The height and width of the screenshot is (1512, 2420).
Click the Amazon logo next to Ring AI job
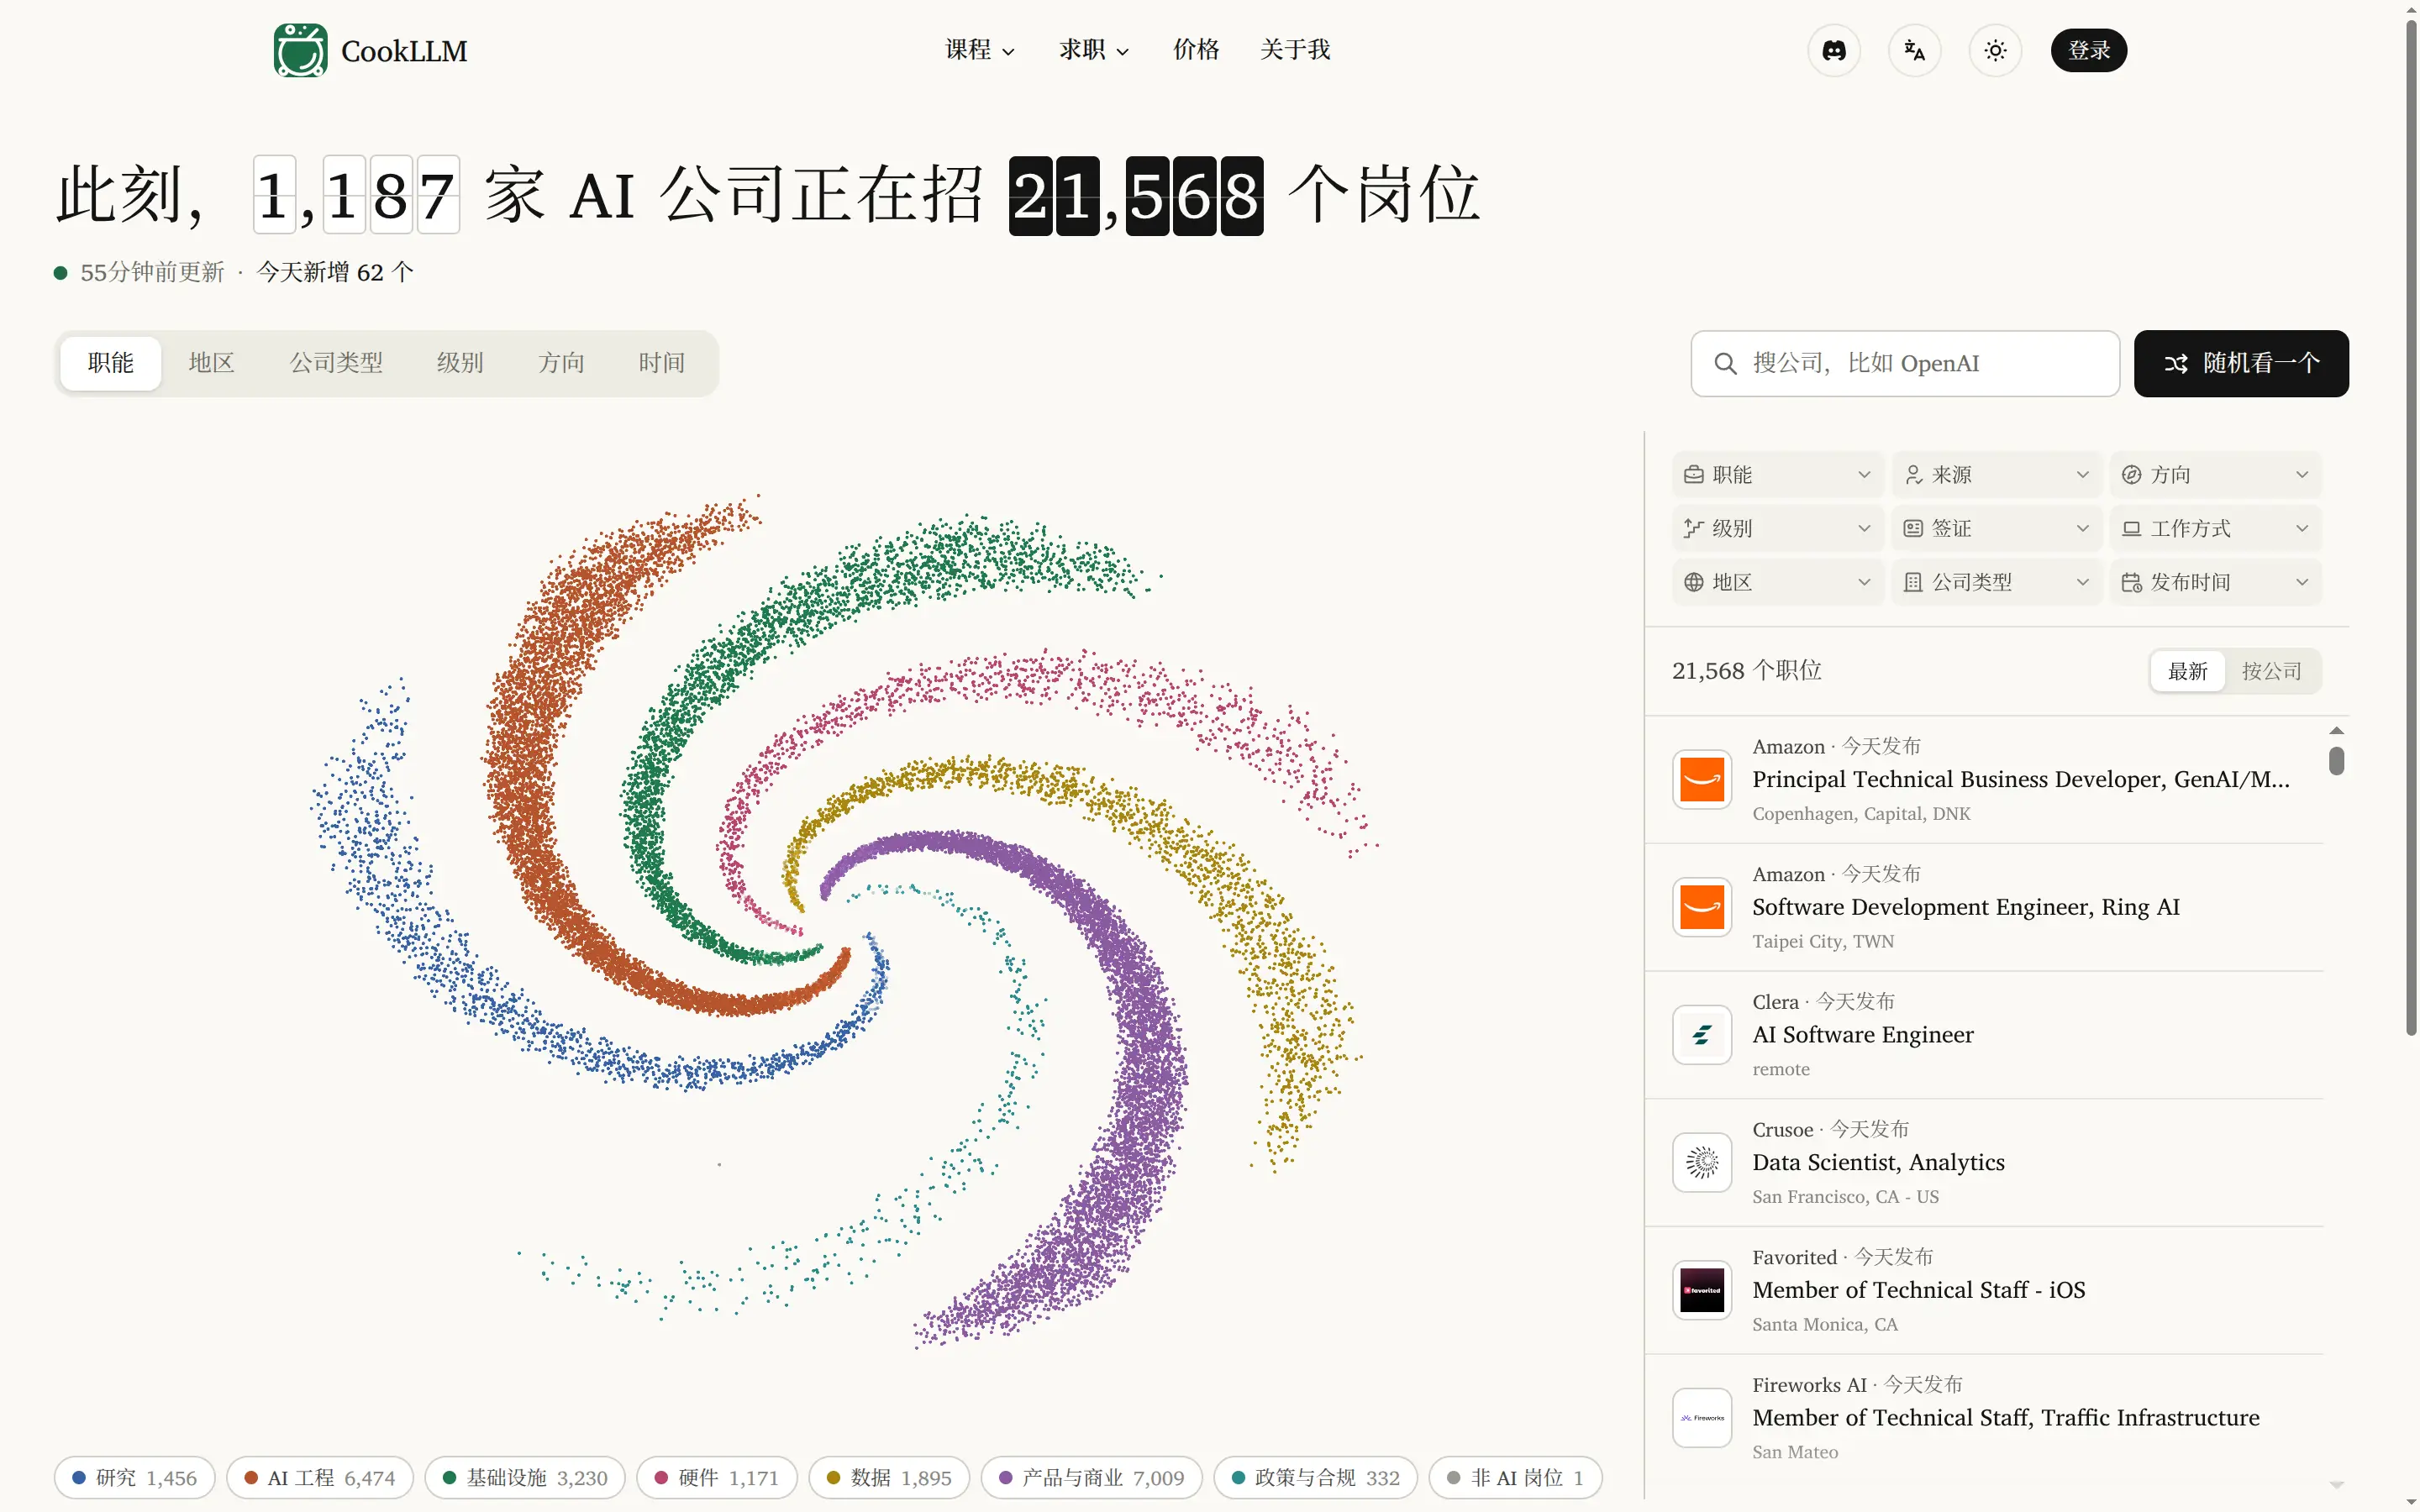coord(1702,907)
